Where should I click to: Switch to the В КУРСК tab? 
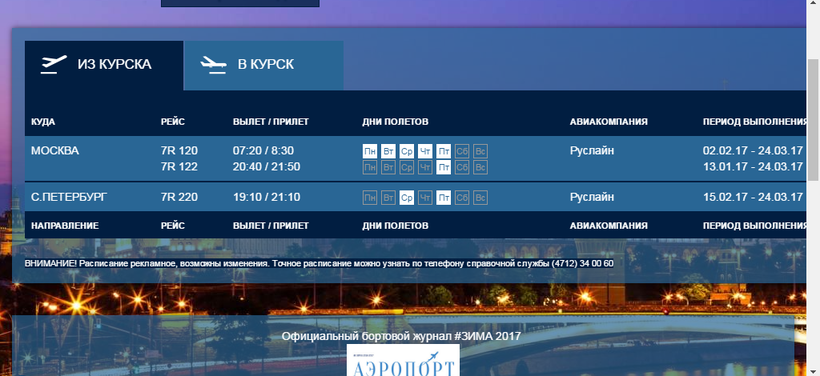264,65
